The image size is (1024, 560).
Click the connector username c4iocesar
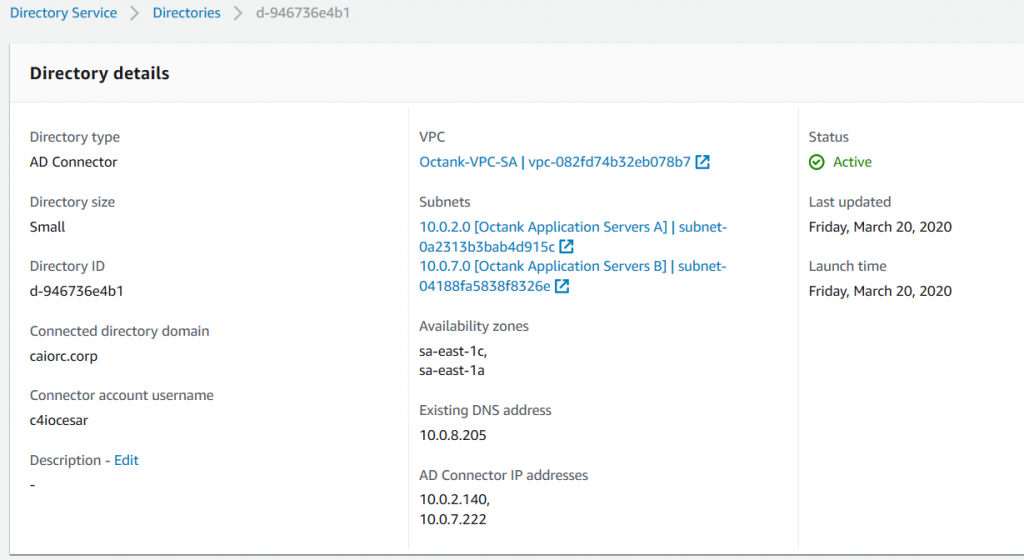pyautogui.click(x=59, y=420)
